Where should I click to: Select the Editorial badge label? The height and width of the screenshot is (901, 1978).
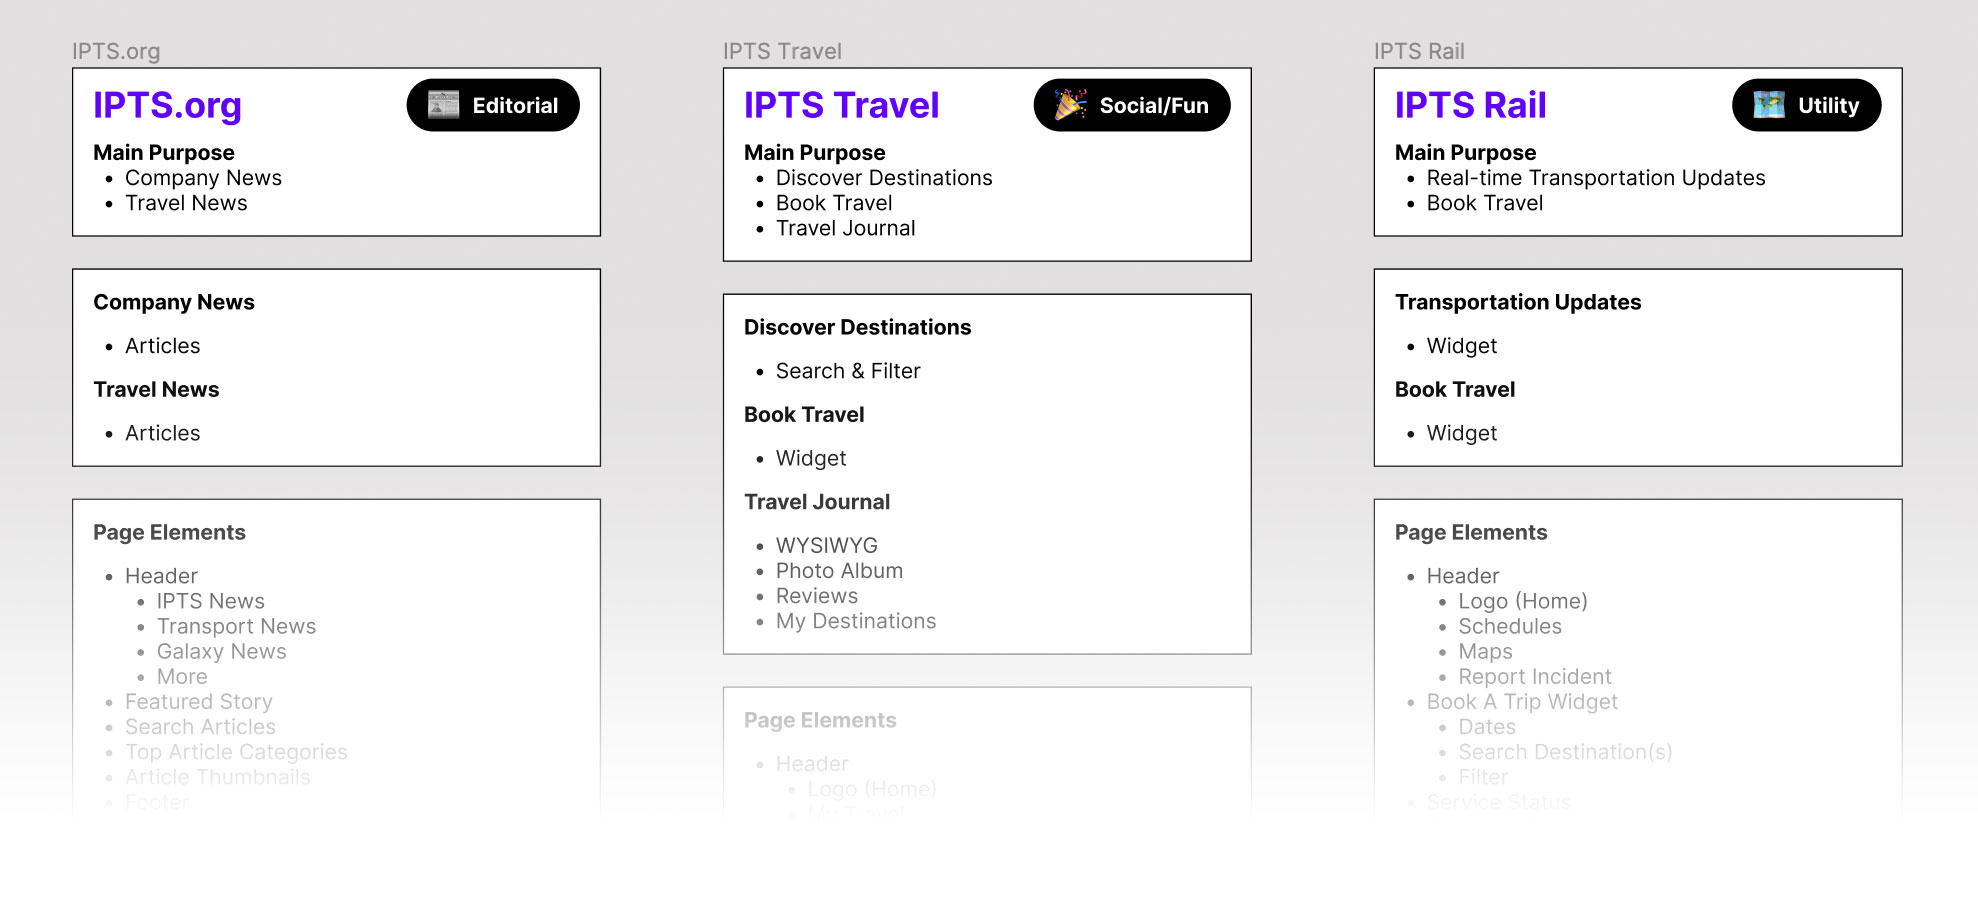pyautogui.click(x=515, y=105)
